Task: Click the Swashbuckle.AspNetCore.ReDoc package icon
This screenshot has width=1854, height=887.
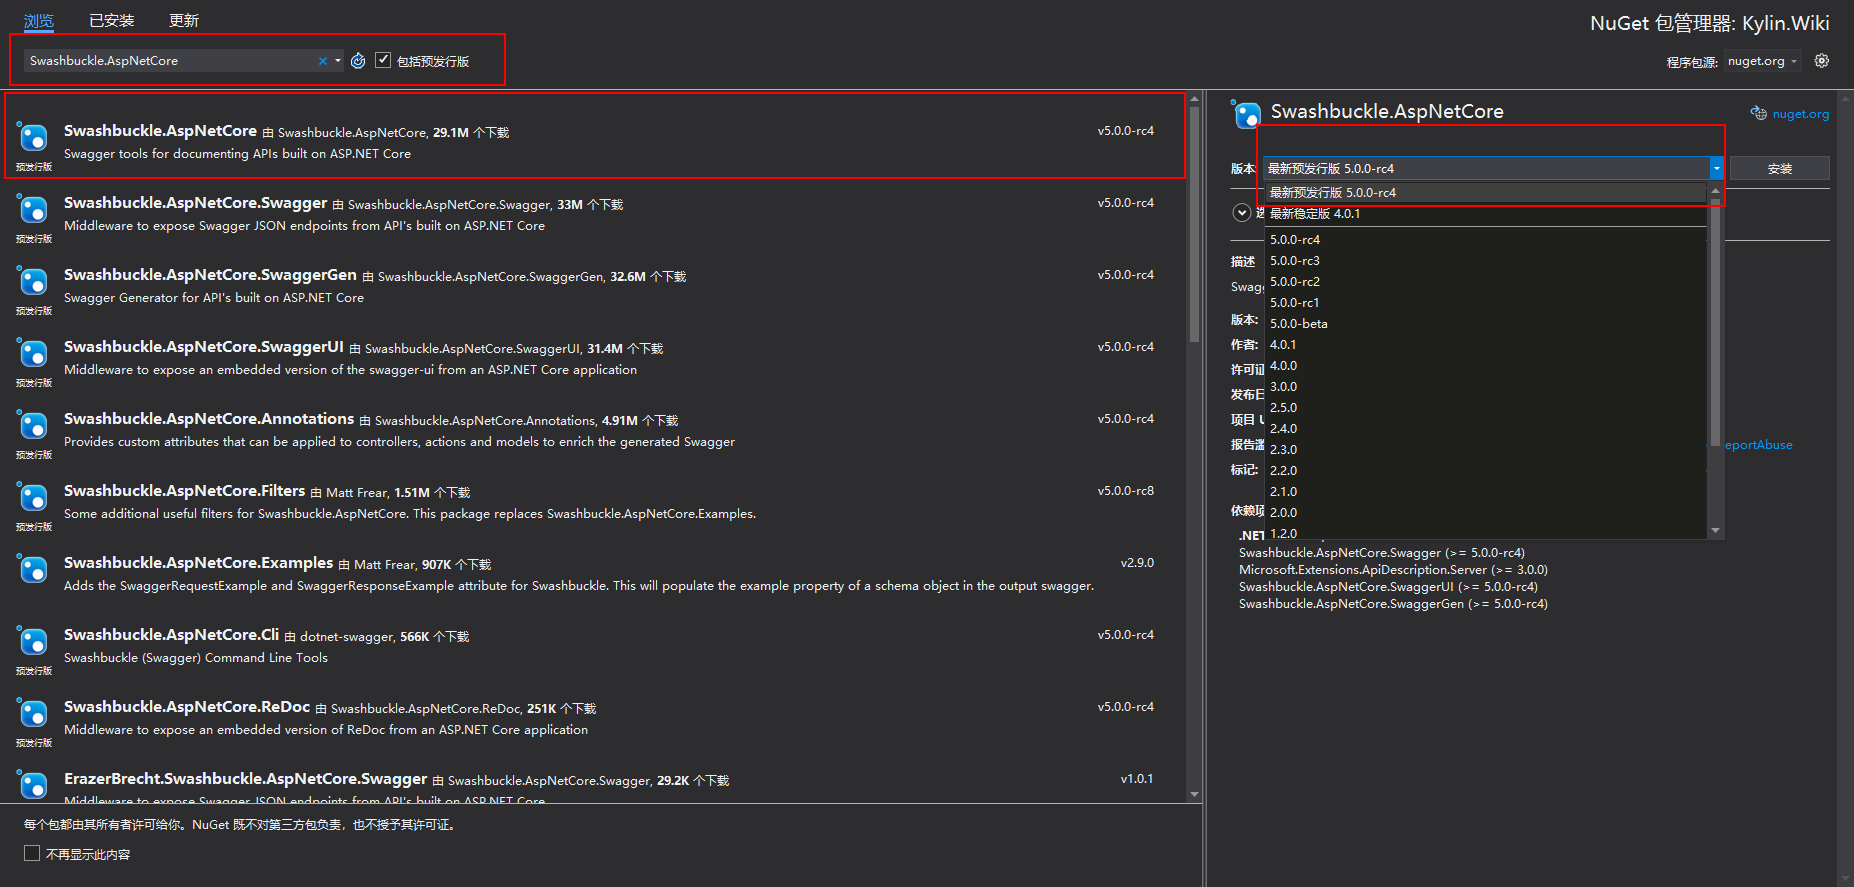Action: coord(34,714)
